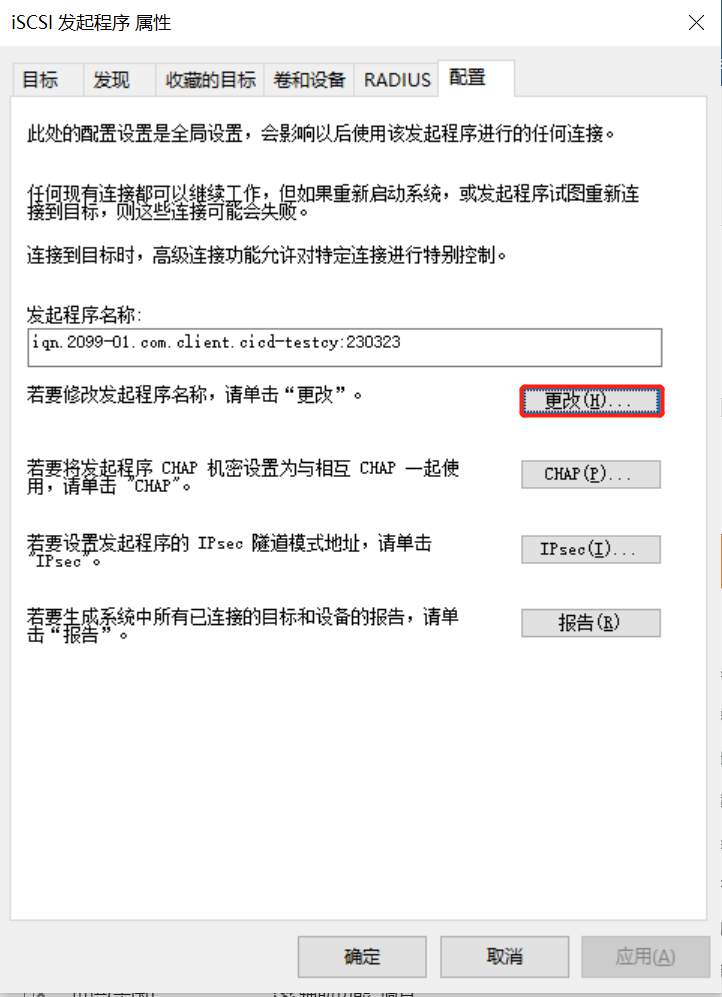
Task: Open the RADIUS tab
Action: point(397,80)
